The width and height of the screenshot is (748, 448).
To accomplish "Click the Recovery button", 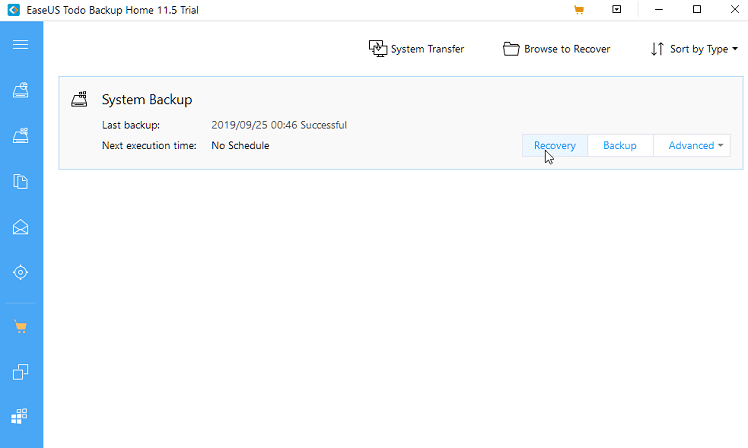I will (x=555, y=146).
